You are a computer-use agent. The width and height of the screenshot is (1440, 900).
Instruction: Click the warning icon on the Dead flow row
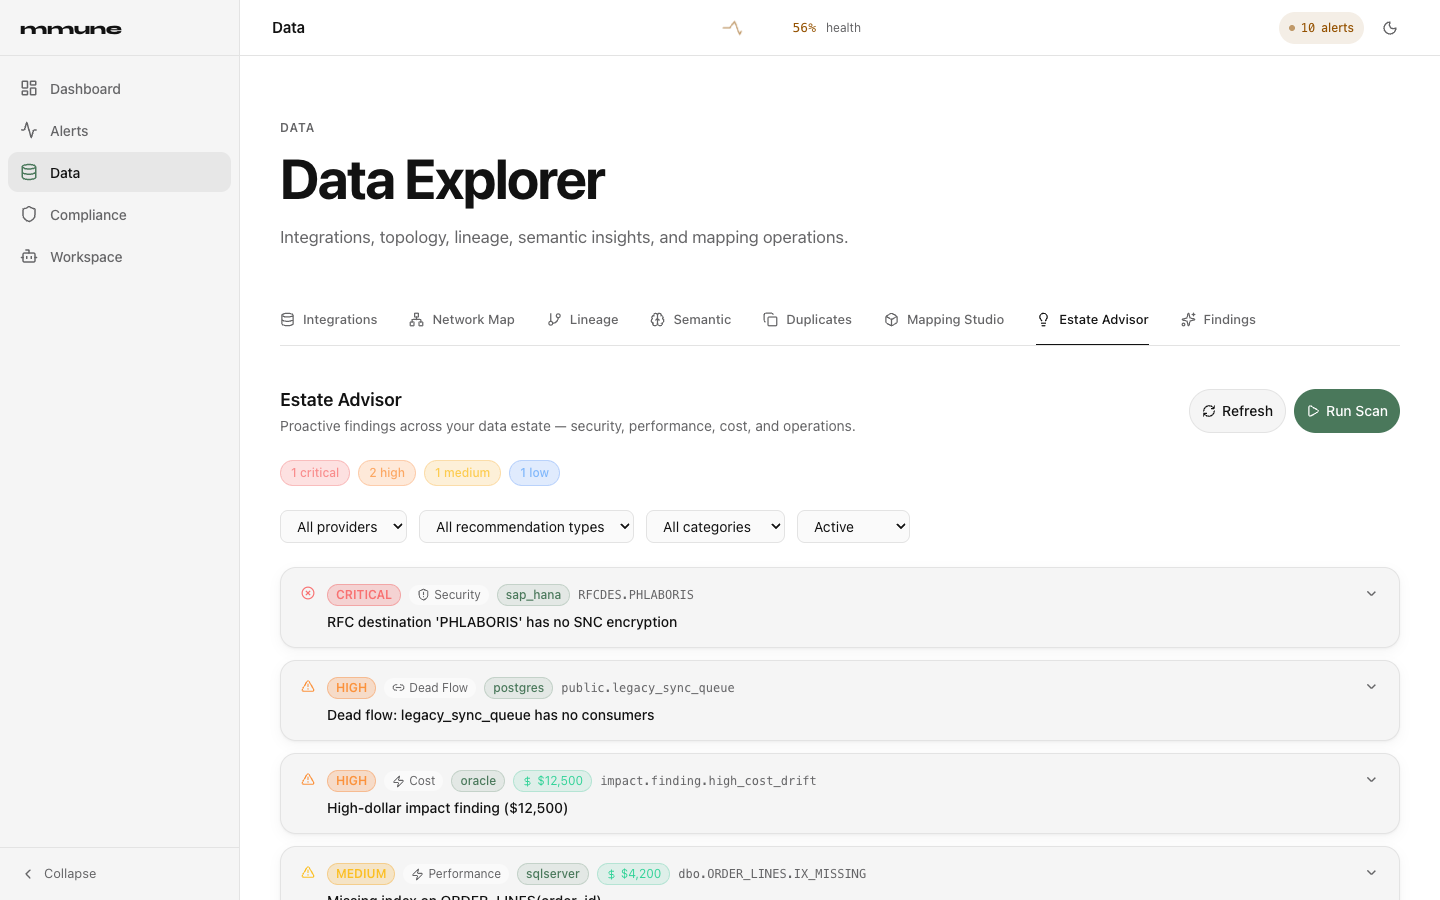(308, 686)
